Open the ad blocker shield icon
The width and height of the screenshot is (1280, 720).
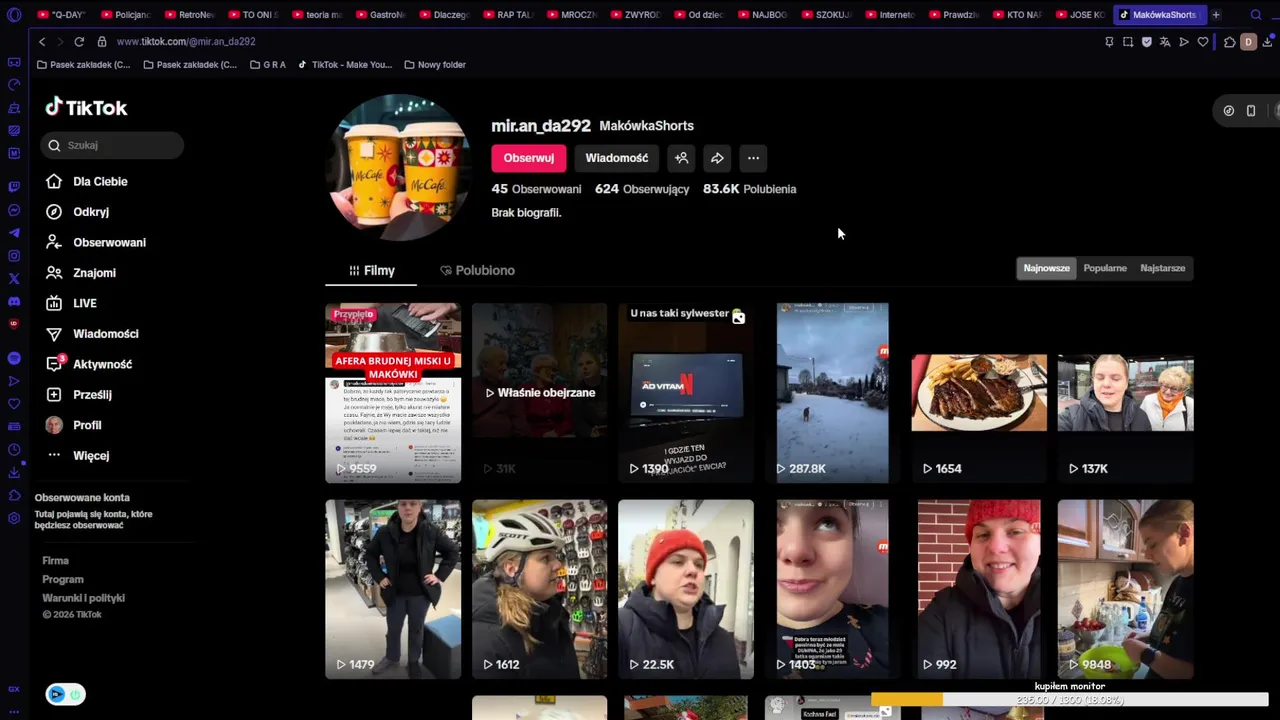[1147, 42]
